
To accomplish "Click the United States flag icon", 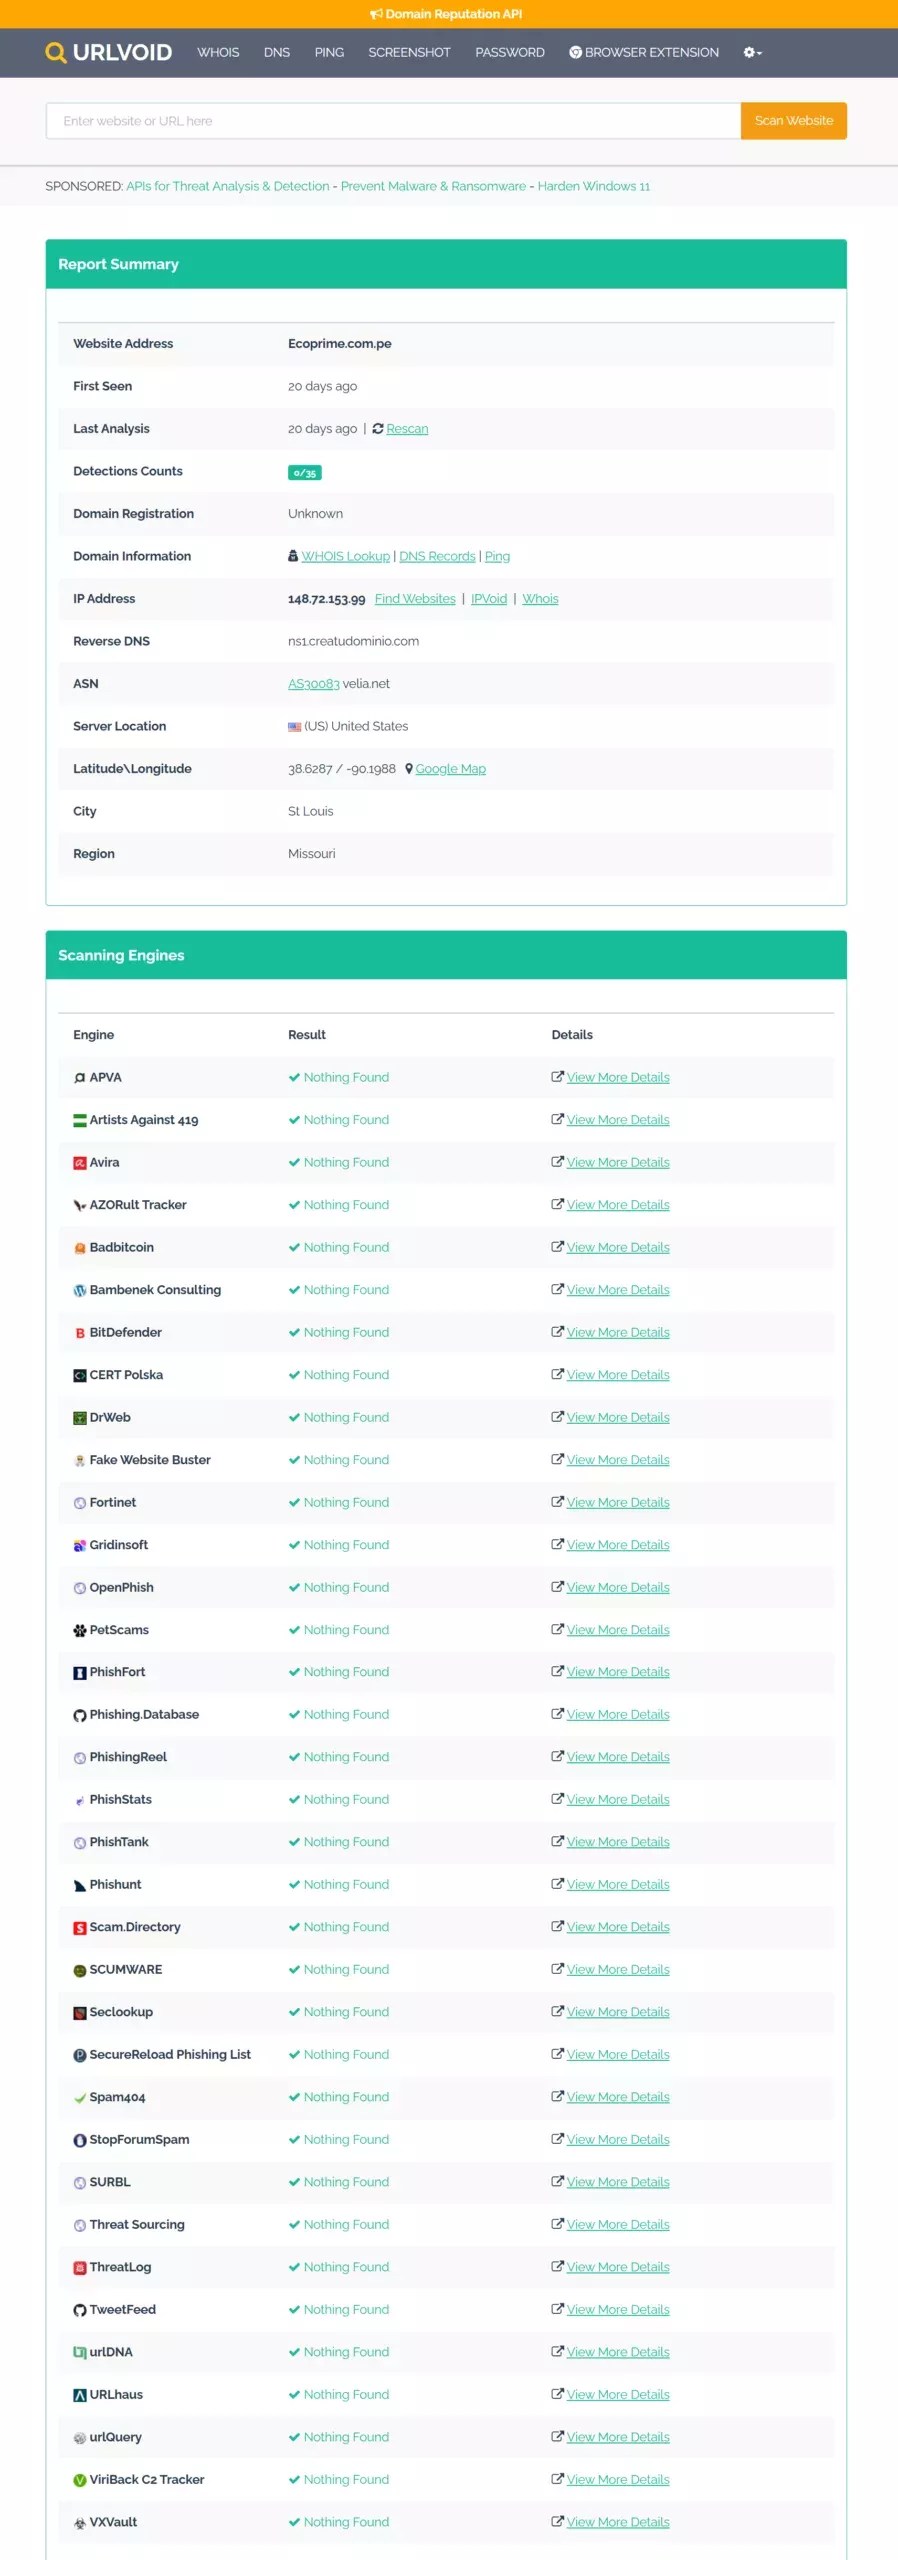I will tap(295, 727).
